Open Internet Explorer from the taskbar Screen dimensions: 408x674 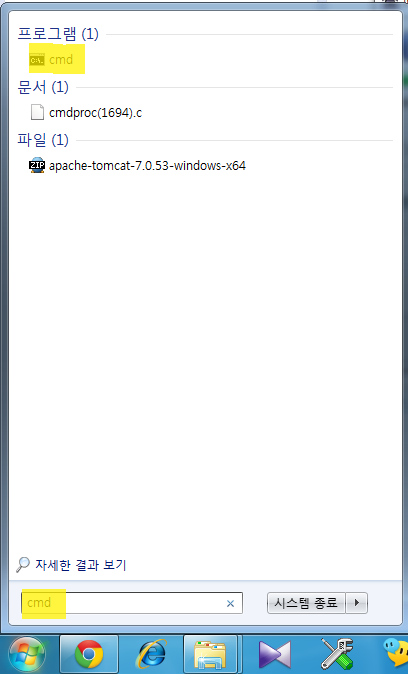click(x=151, y=654)
